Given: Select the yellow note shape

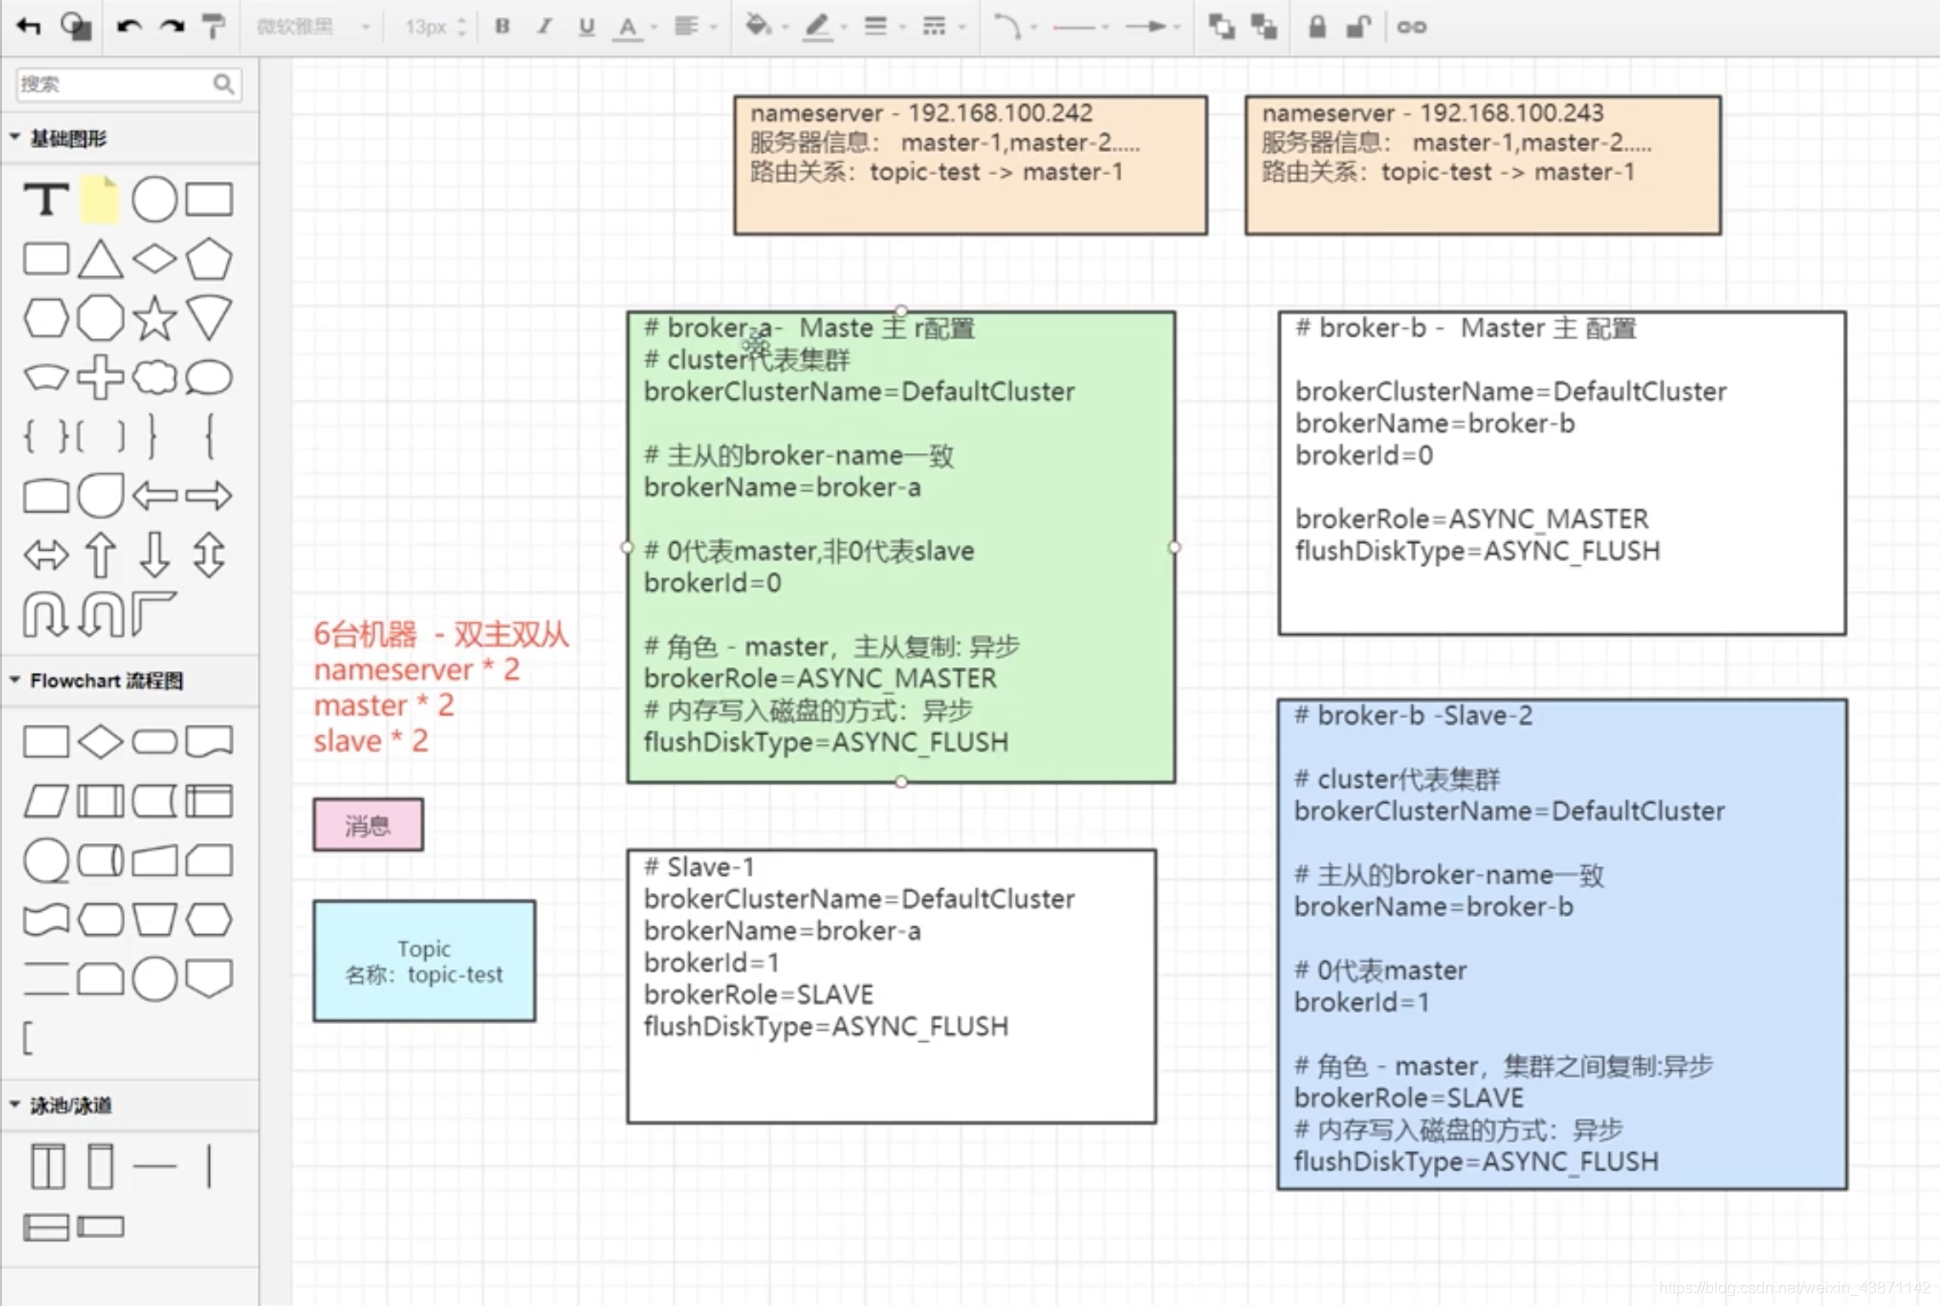Looking at the screenshot, I should 100,200.
